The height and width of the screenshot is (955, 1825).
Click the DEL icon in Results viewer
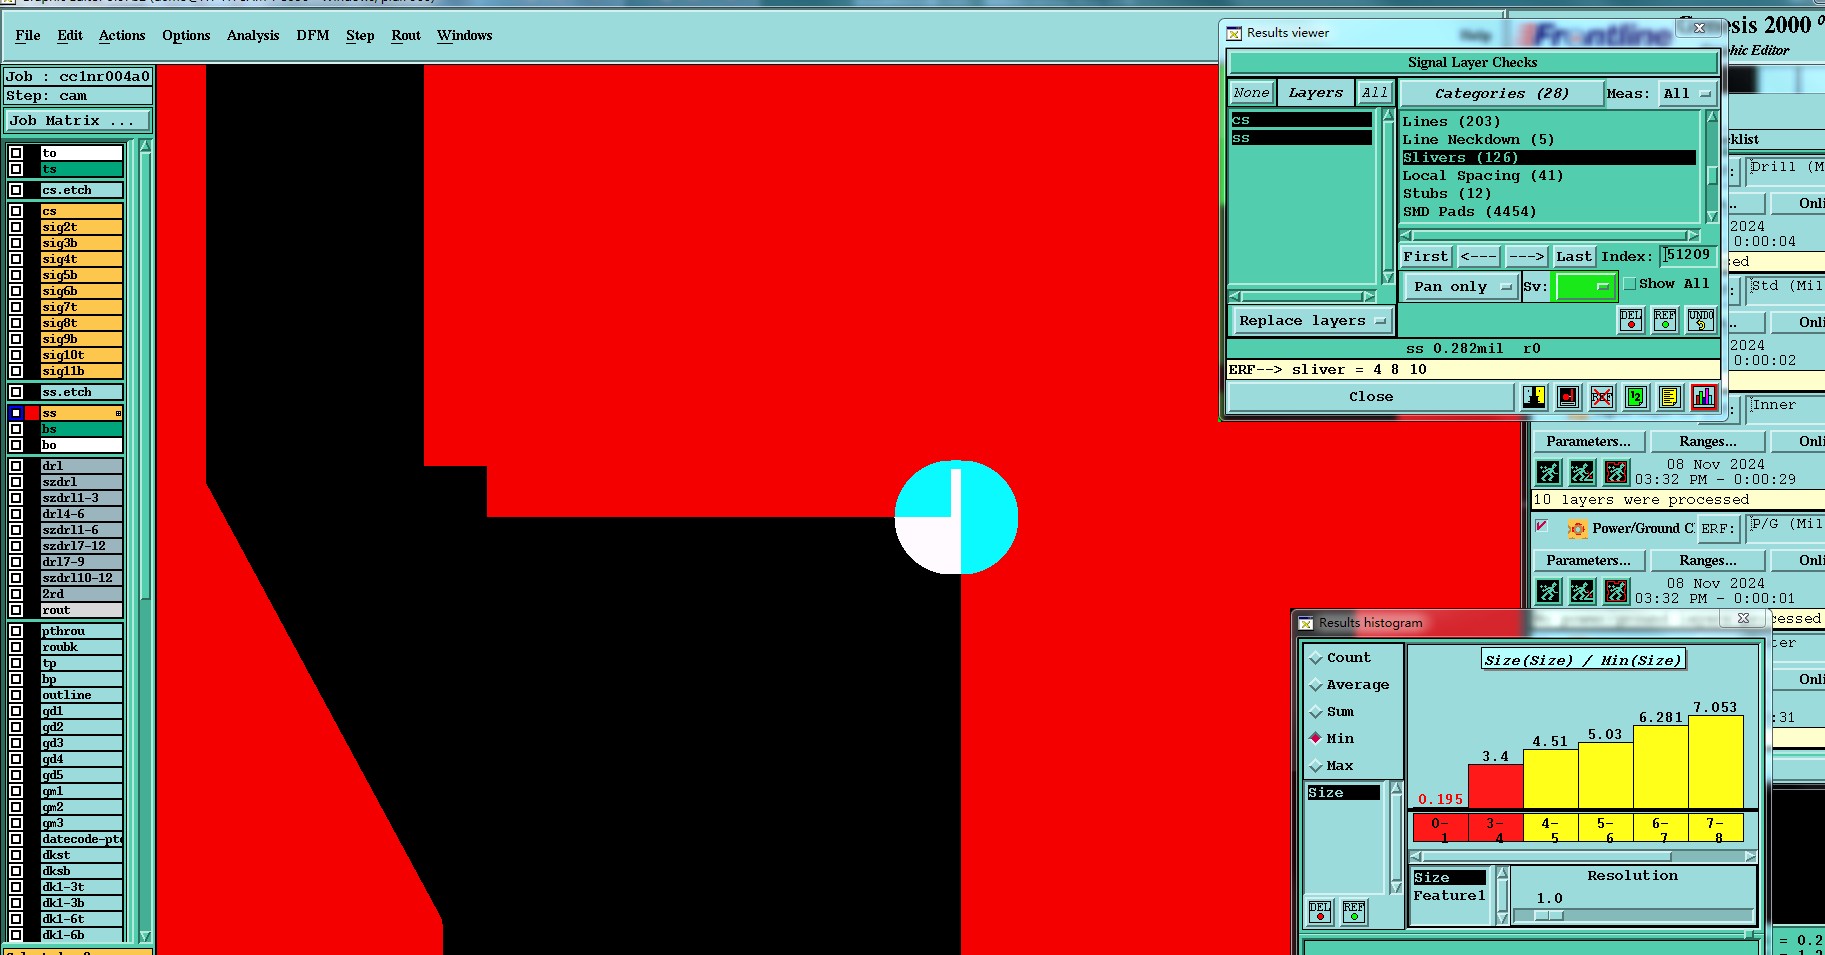pos(1631,320)
